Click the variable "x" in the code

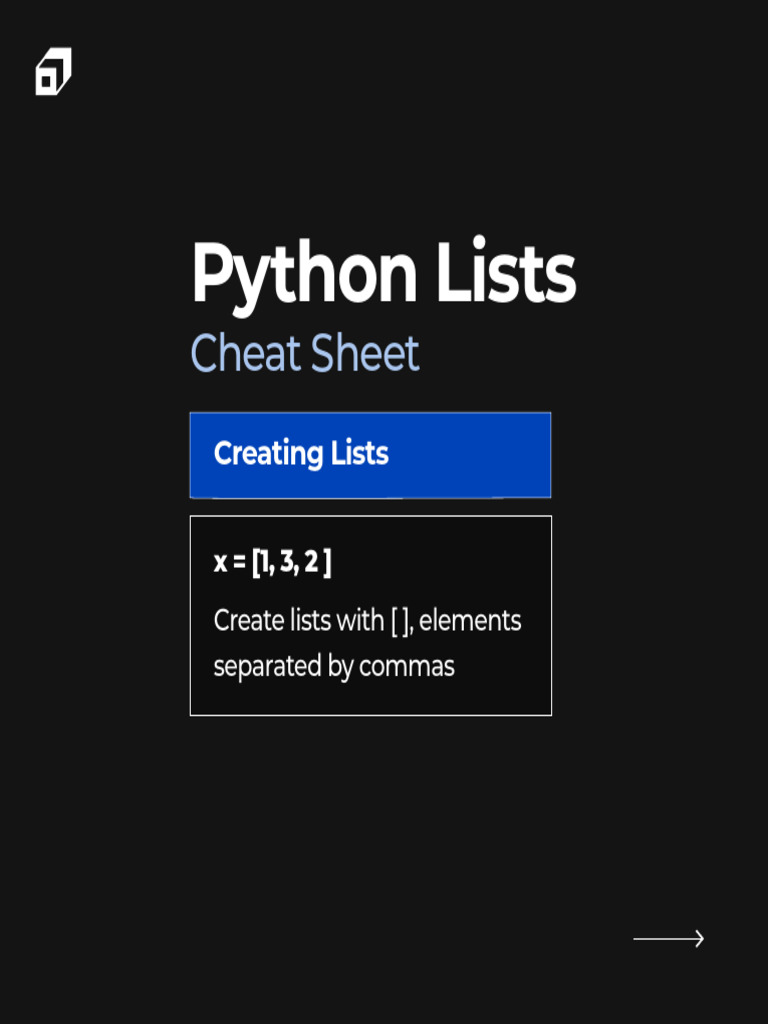220,564
